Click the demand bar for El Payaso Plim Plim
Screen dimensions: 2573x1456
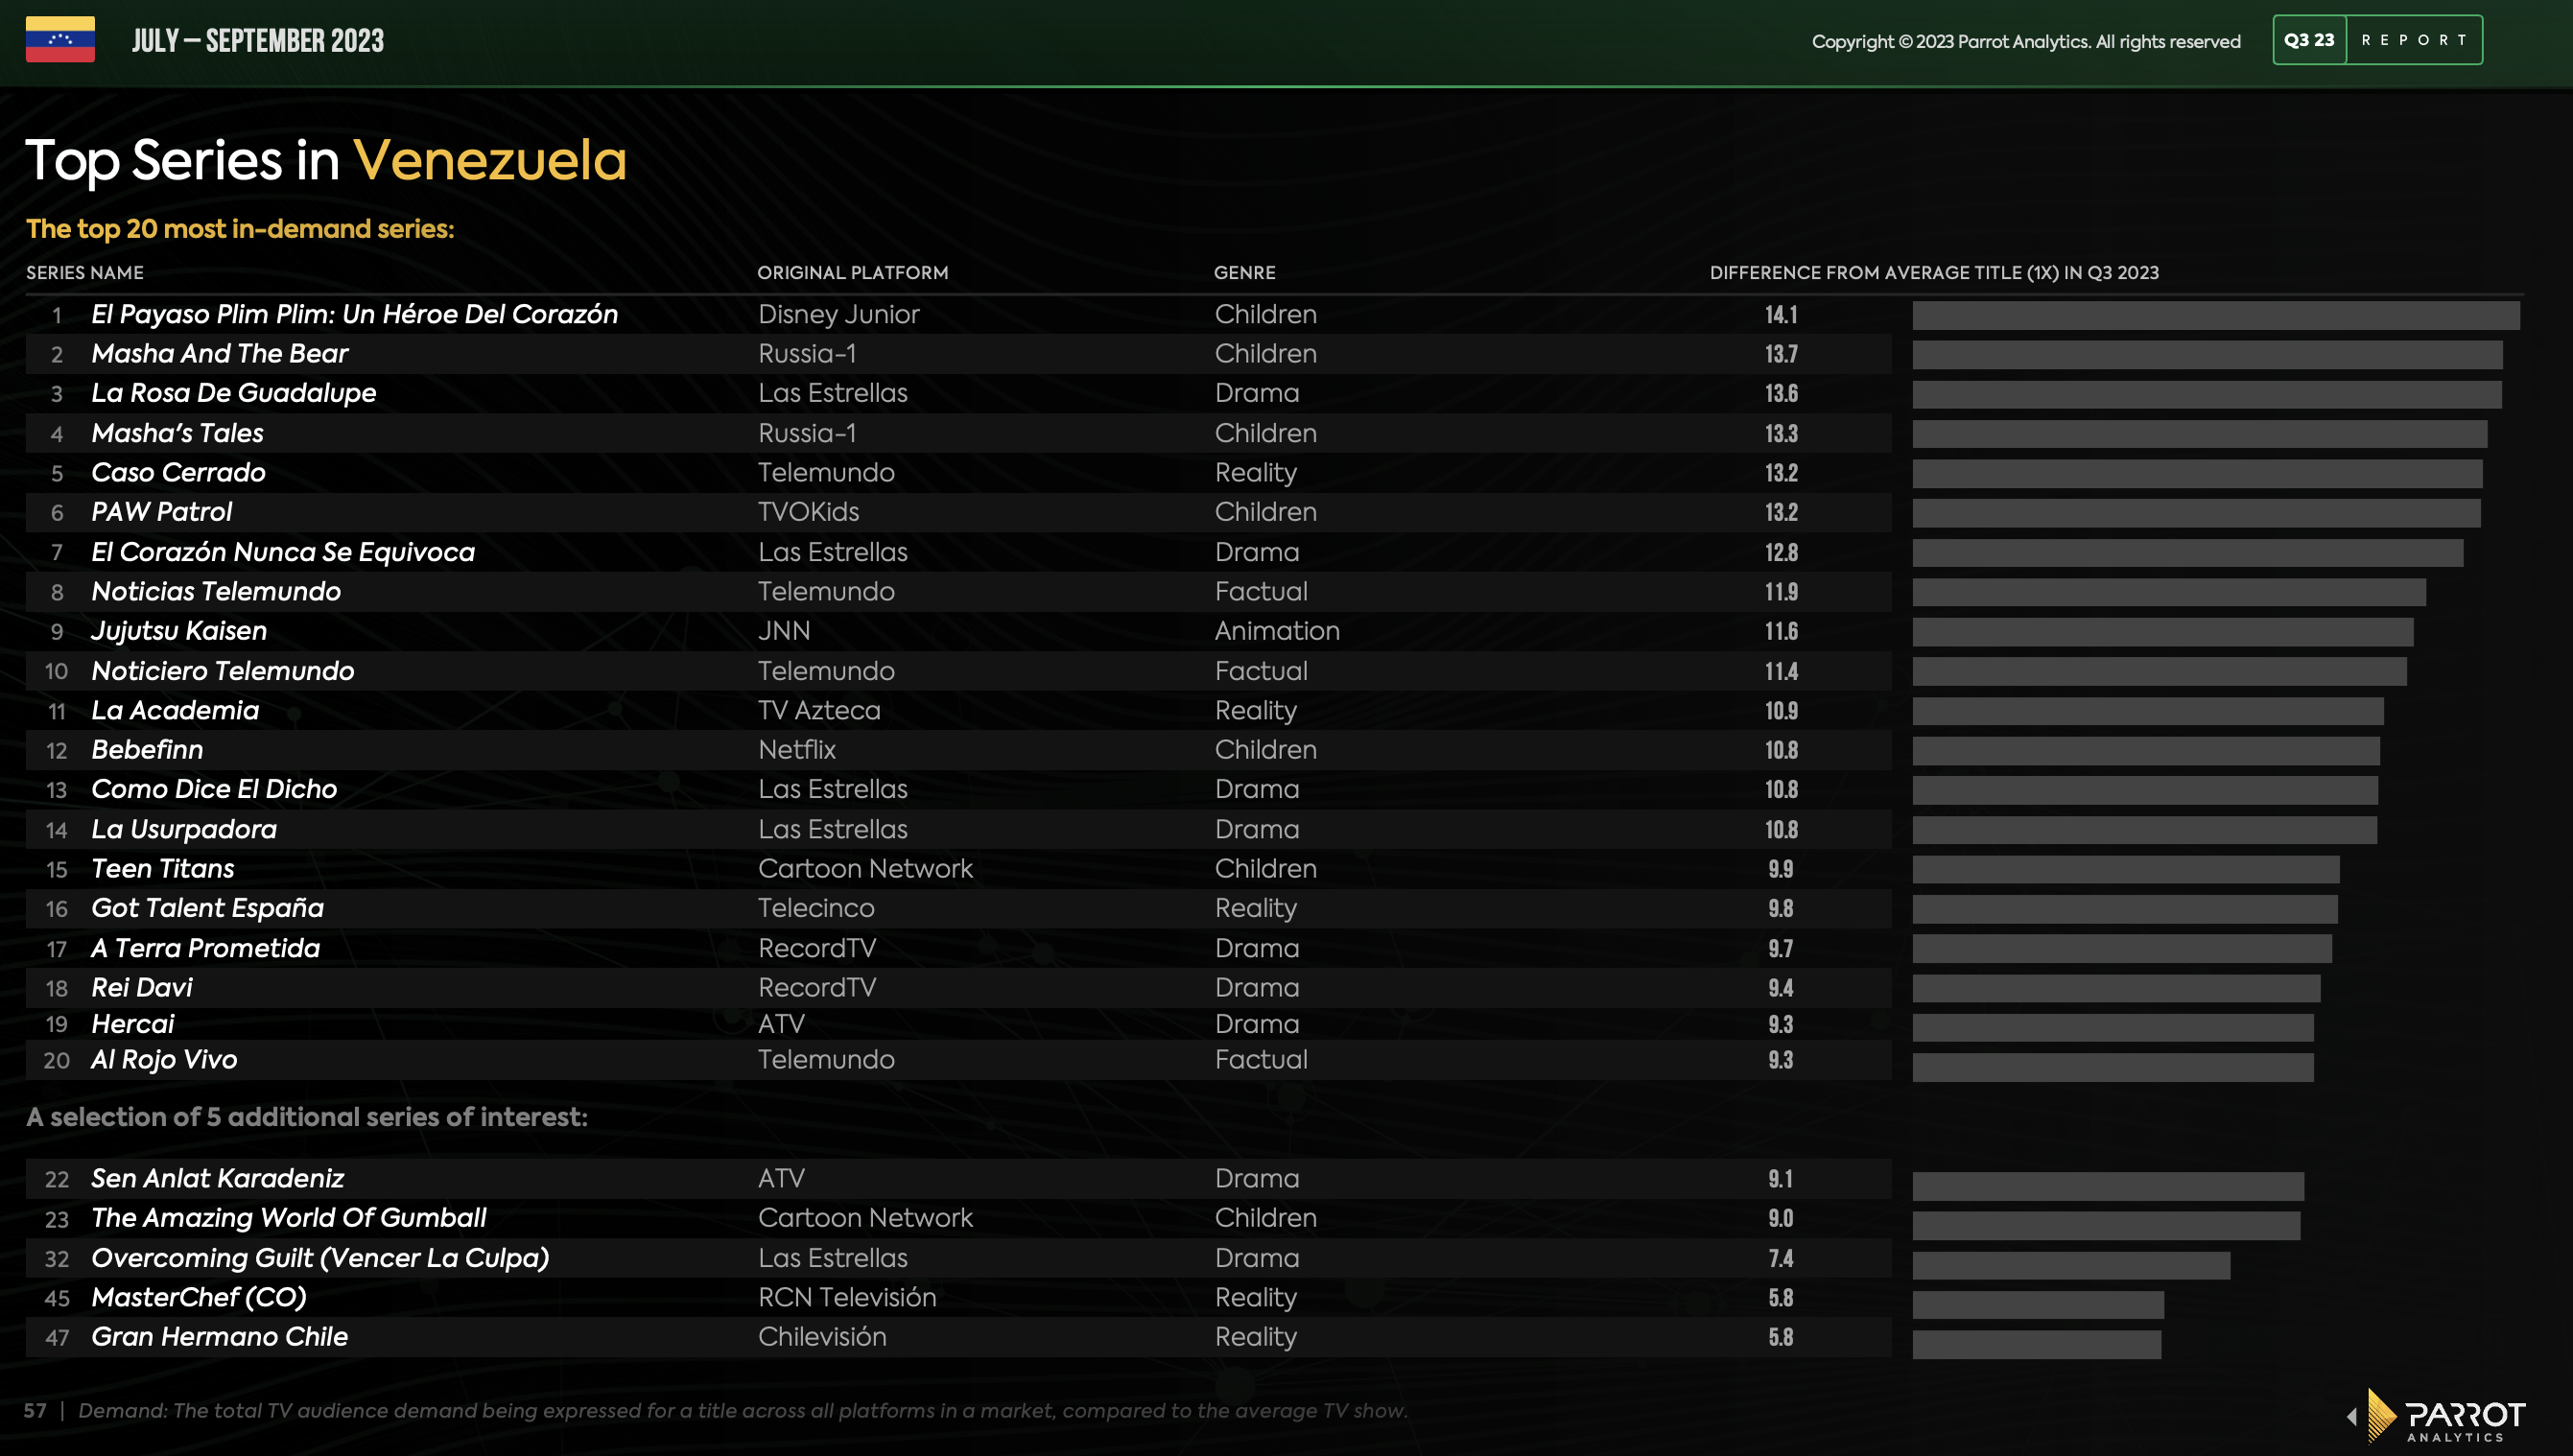(2216, 315)
